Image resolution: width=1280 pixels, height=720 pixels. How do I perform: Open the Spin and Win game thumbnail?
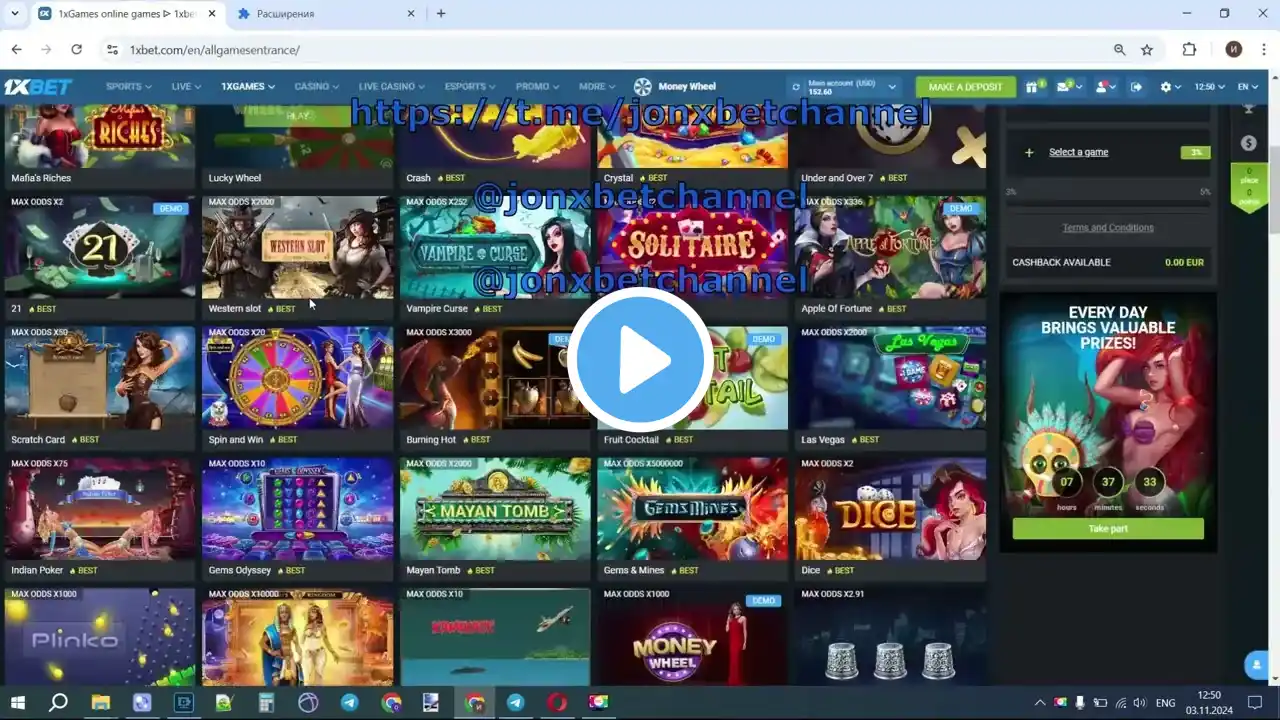pyautogui.click(x=298, y=378)
